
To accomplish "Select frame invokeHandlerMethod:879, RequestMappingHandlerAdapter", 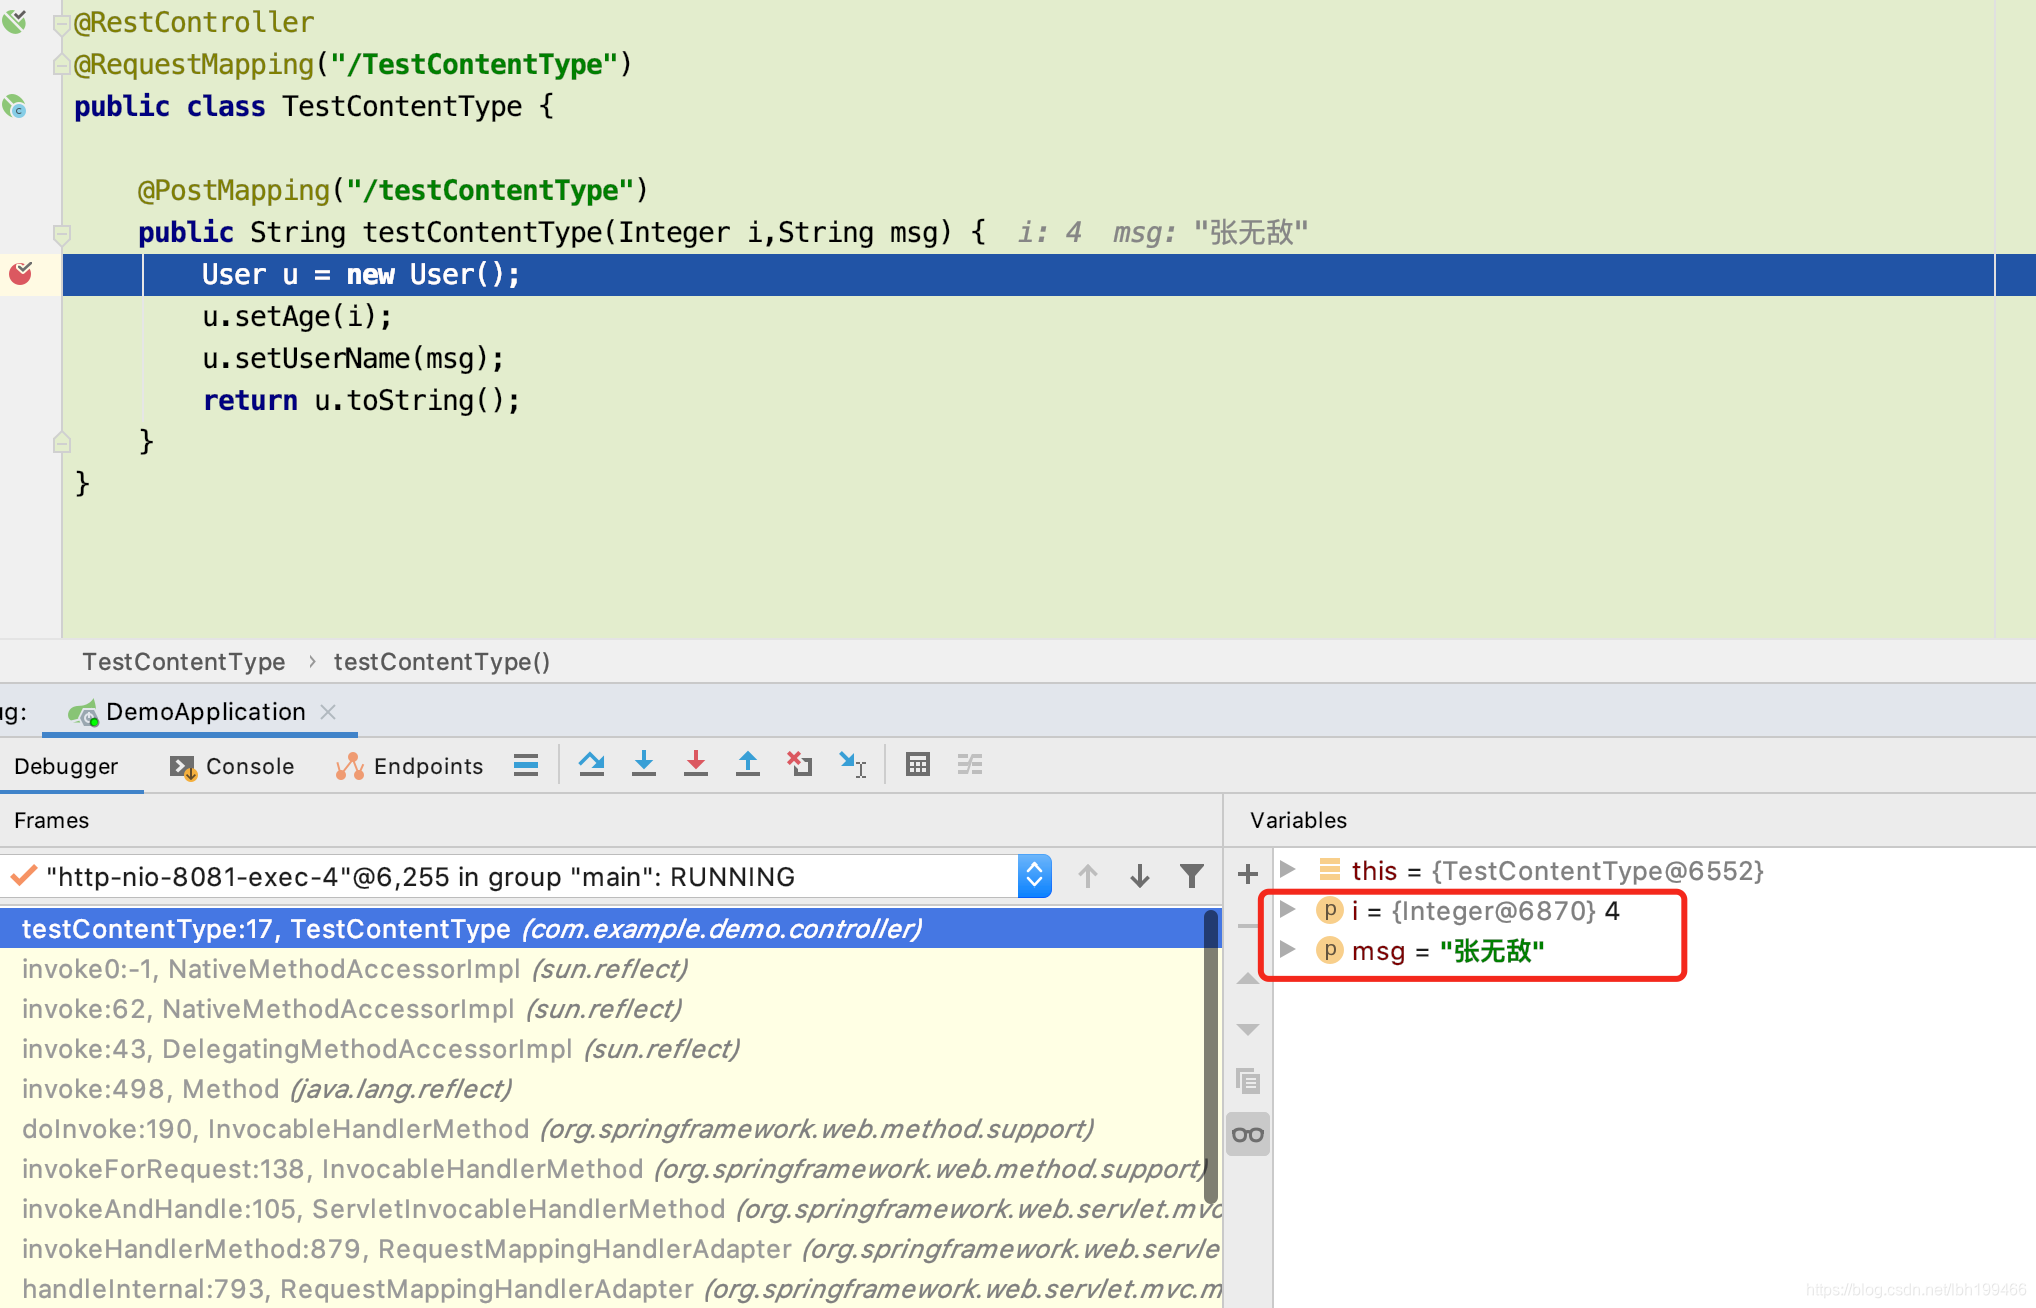I will click(x=610, y=1249).
